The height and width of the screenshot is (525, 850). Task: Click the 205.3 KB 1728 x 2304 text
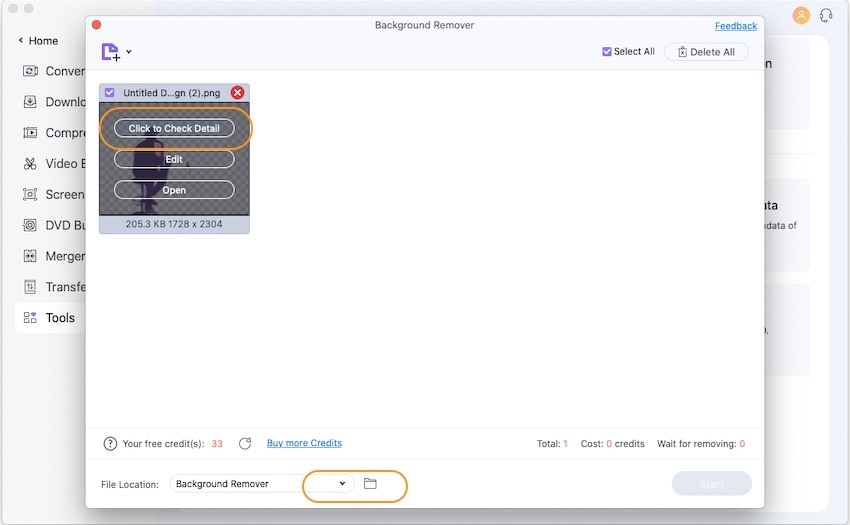click(x=174, y=224)
